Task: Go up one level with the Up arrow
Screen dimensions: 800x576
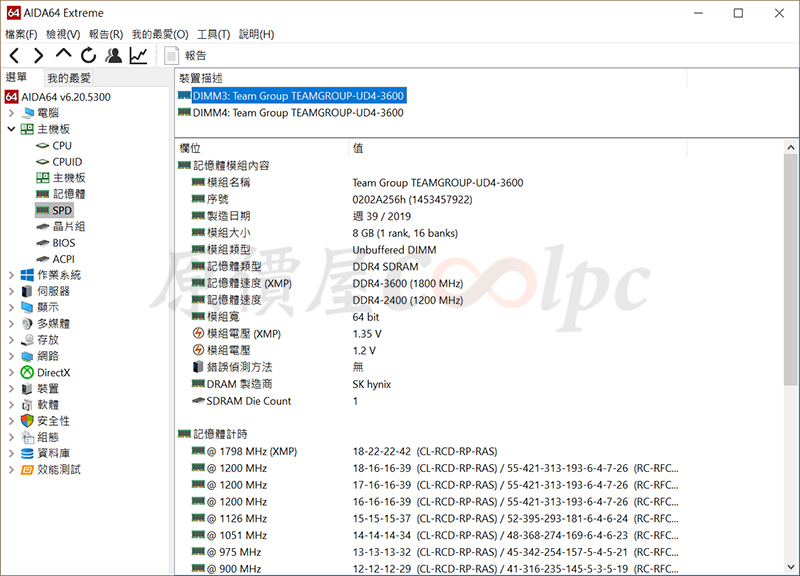Action: (x=63, y=54)
